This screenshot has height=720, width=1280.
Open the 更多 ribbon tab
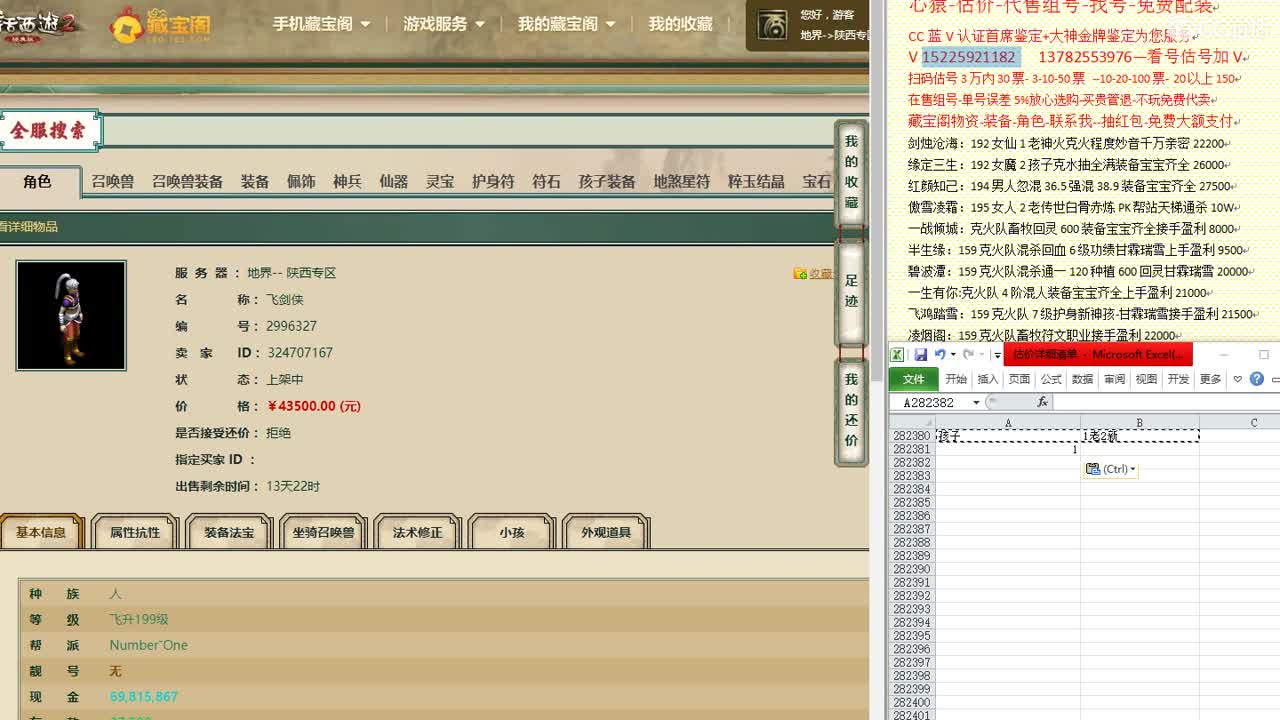point(1210,379)
